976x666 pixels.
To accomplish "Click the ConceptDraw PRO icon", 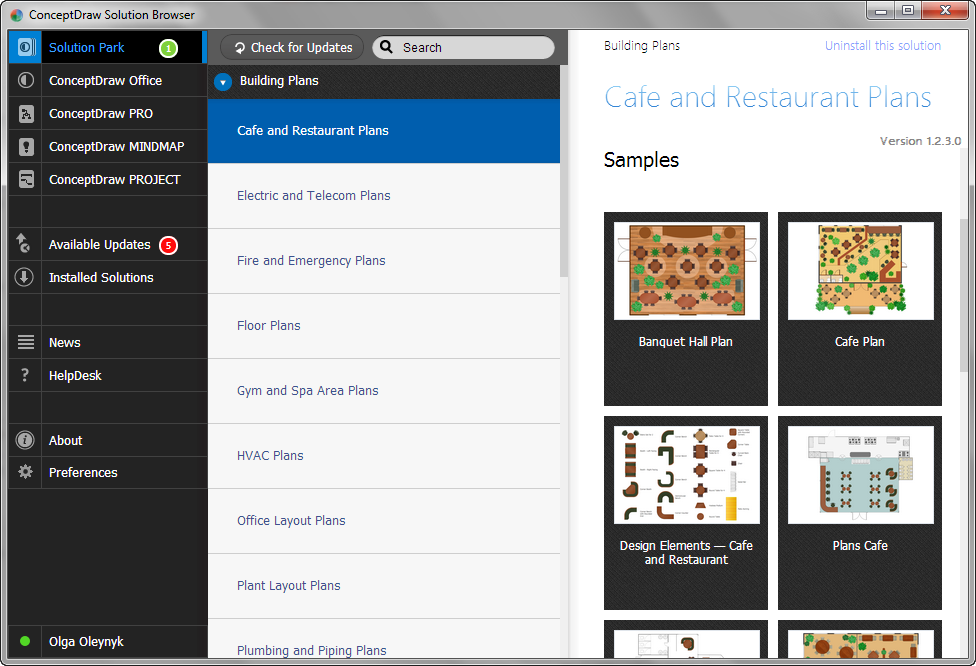I will point(26,113).
